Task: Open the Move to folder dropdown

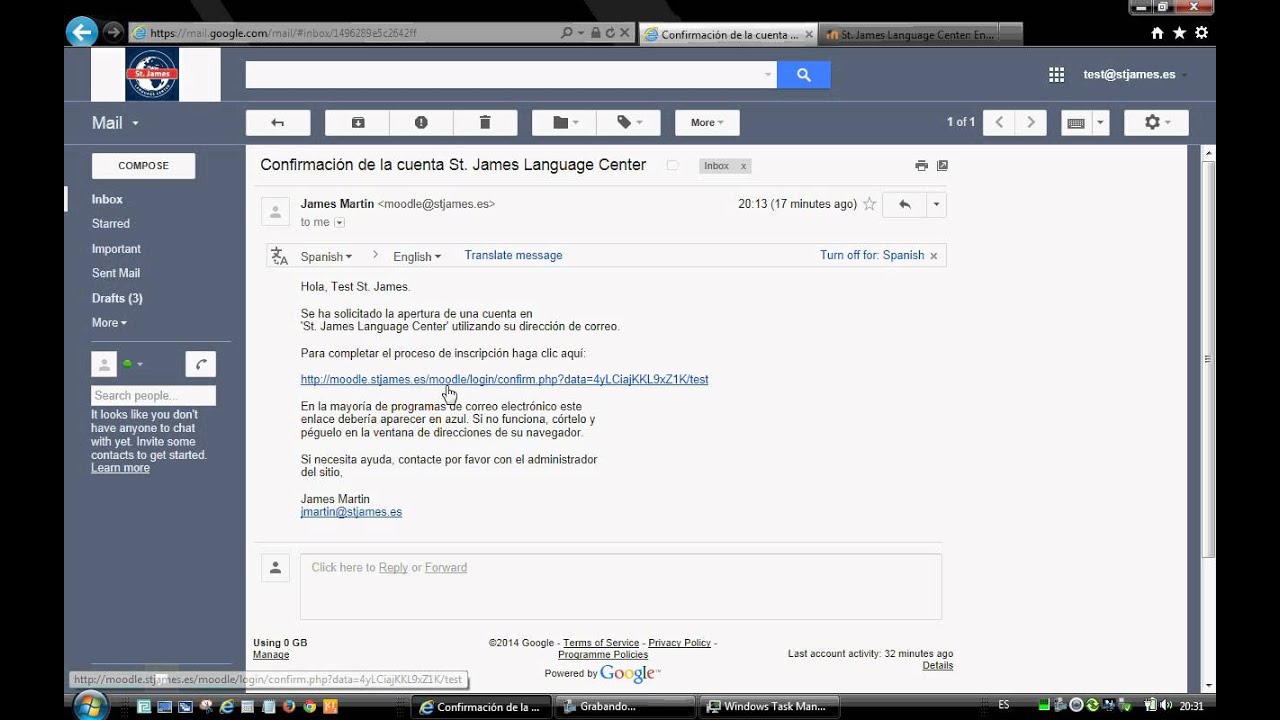Action: tap(565, 122)
